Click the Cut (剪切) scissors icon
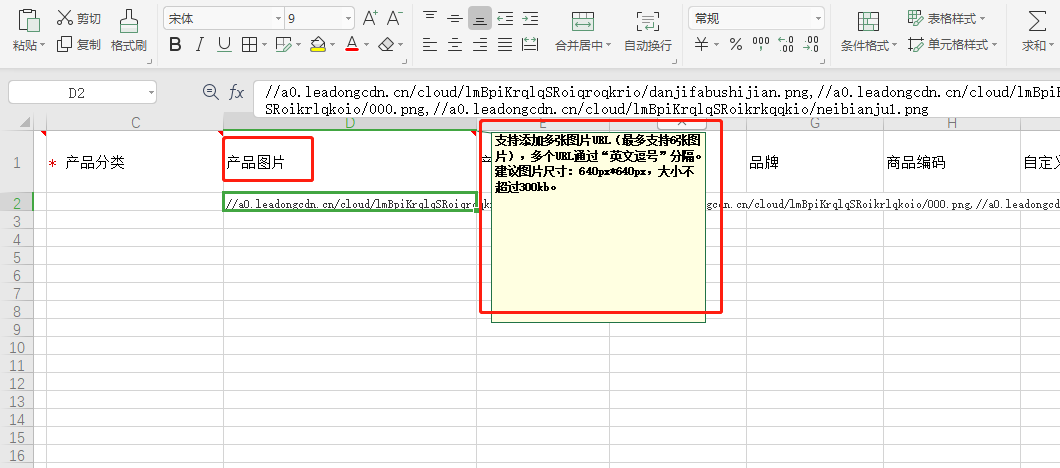The image size is (1060, 468). coord(65,18)
